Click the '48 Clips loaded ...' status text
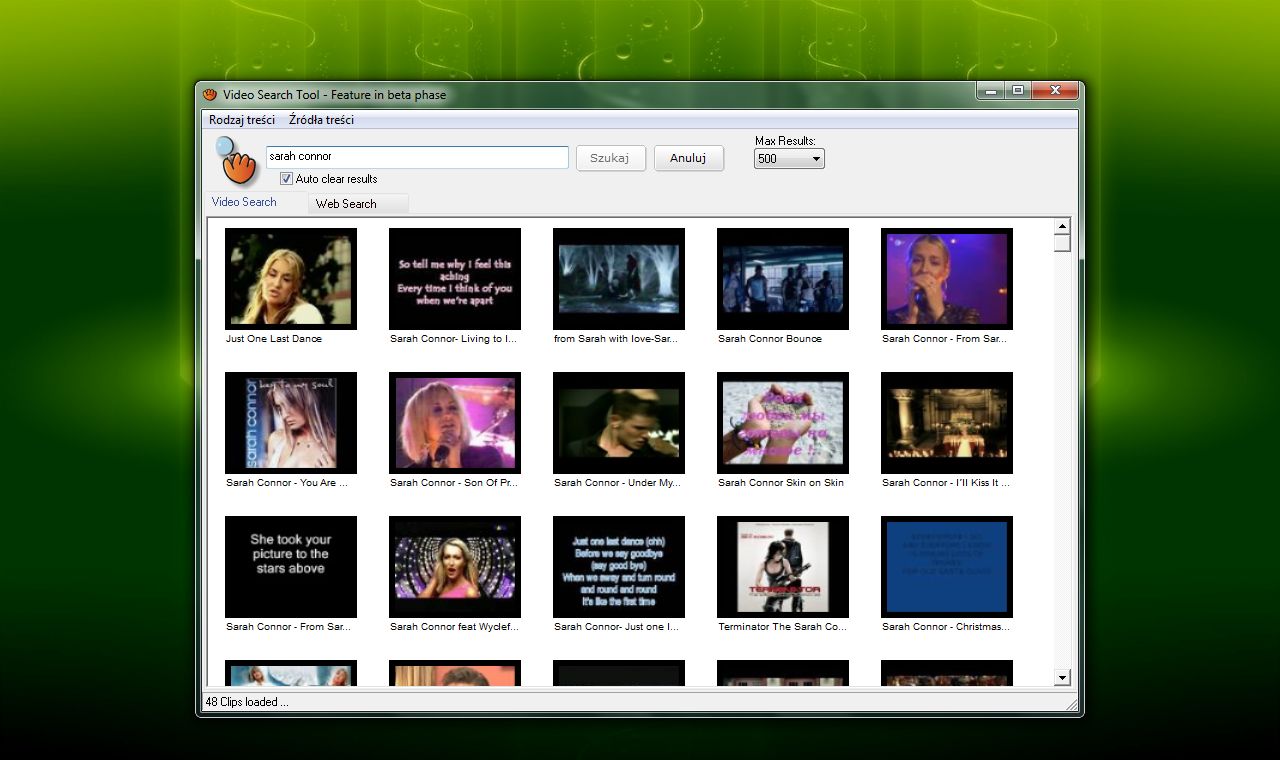Screen dimensions: 1280x760 tap(247, 702)
